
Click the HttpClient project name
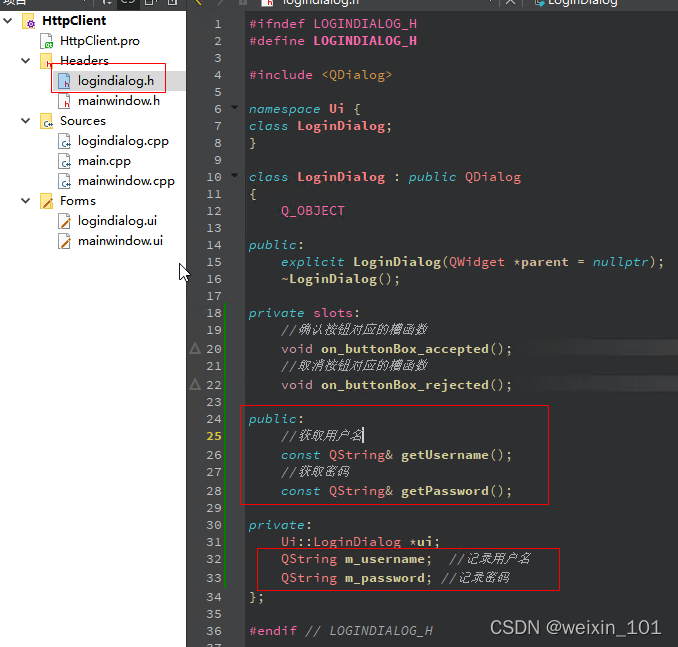74,20
